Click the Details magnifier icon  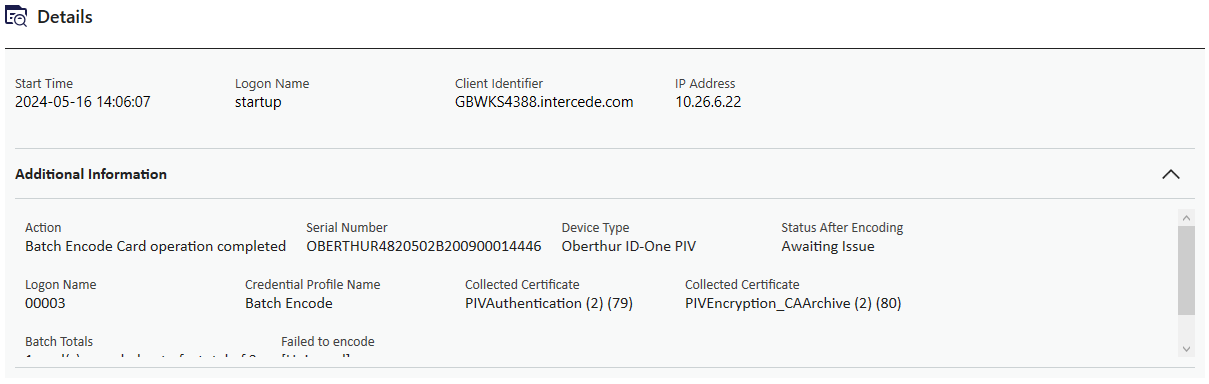point(16,17)
